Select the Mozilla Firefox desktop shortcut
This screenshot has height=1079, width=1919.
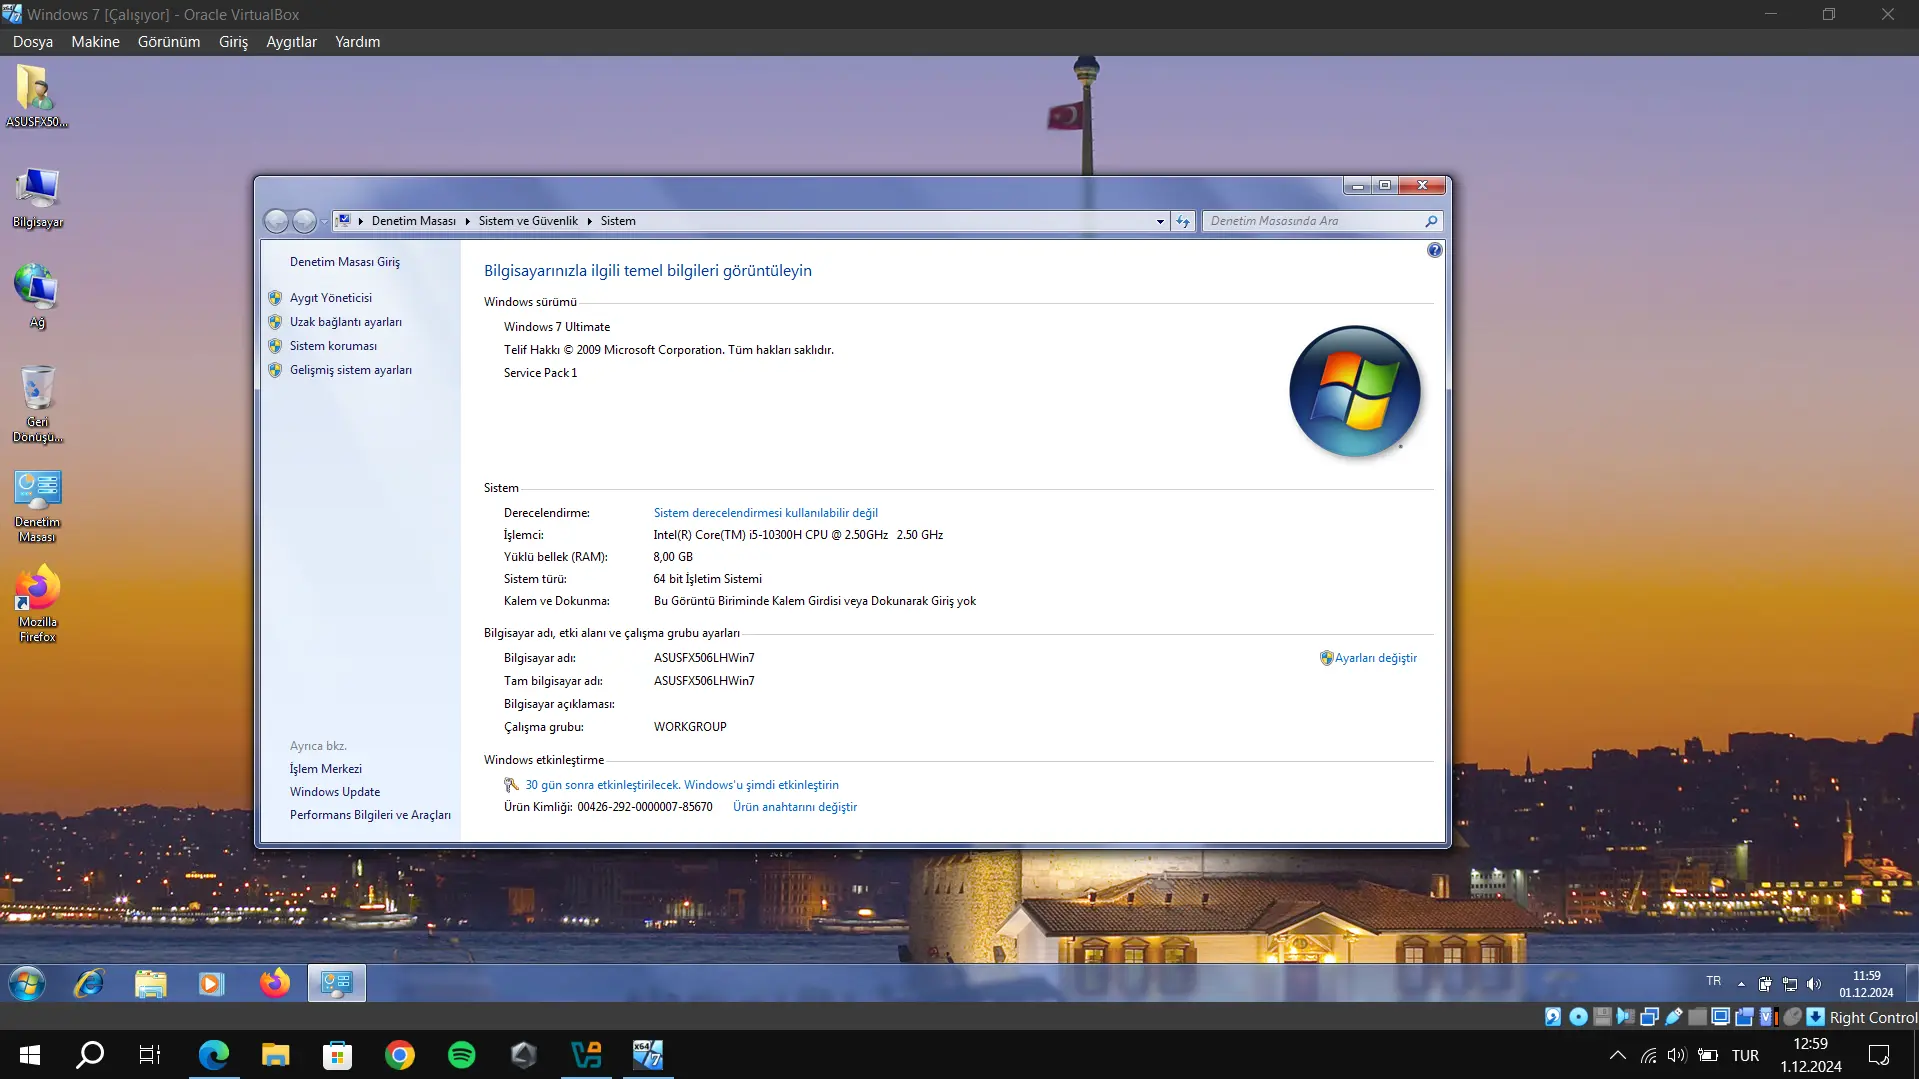coord(37,604)
